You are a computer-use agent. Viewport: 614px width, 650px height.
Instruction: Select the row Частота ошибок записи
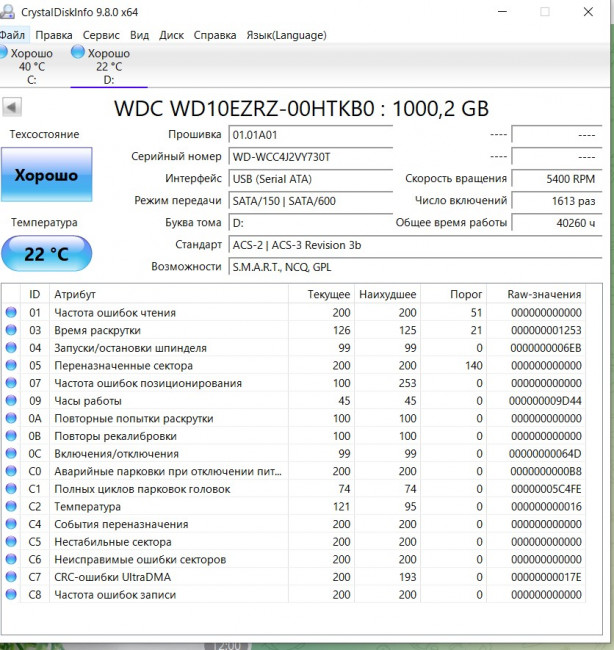294,594
